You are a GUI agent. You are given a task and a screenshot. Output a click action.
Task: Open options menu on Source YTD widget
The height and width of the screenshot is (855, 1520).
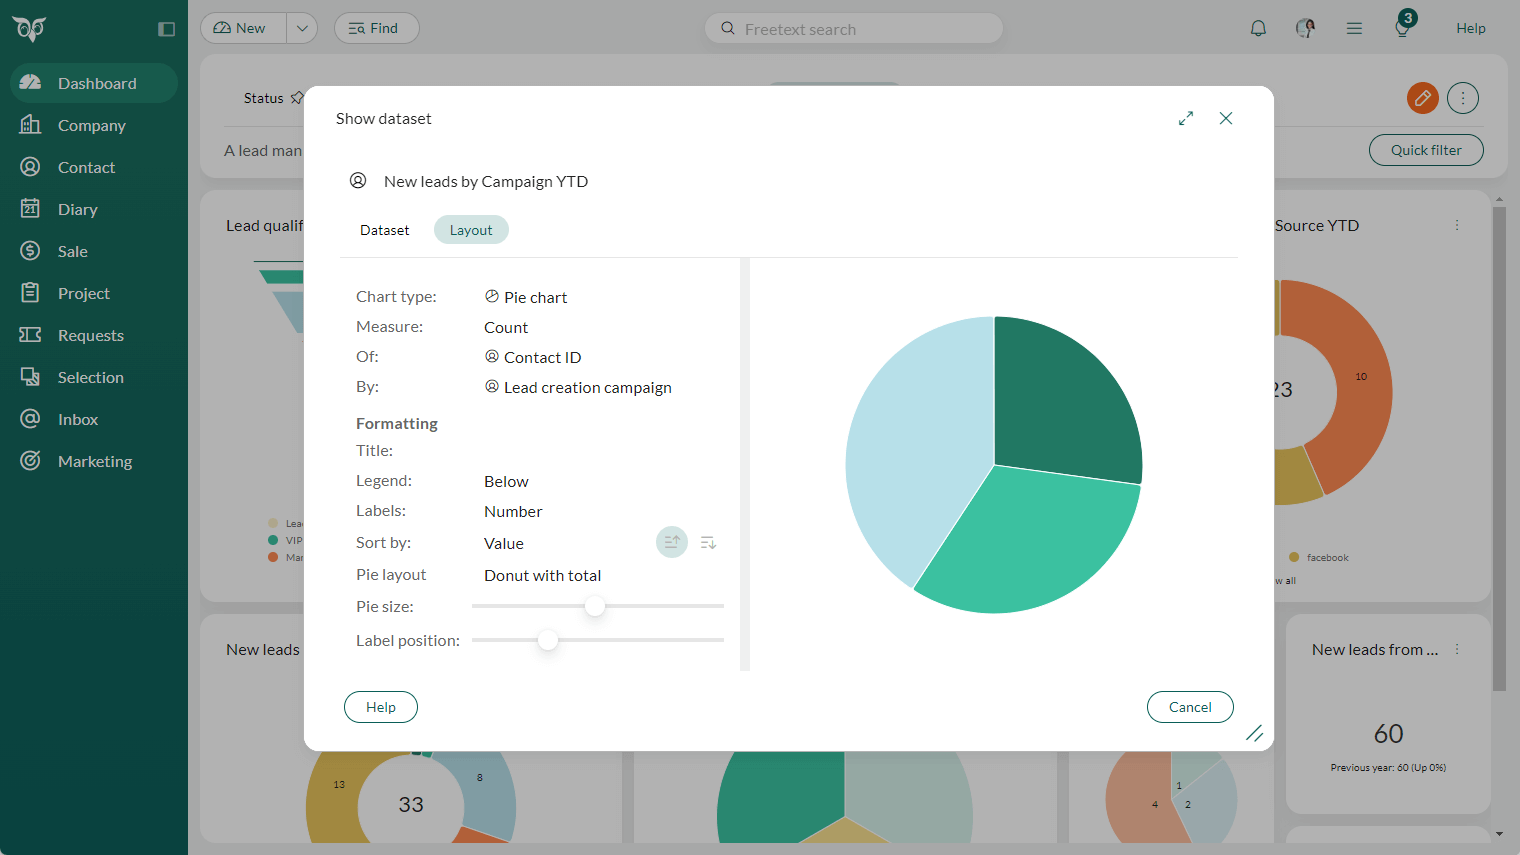pos(1457,225)
